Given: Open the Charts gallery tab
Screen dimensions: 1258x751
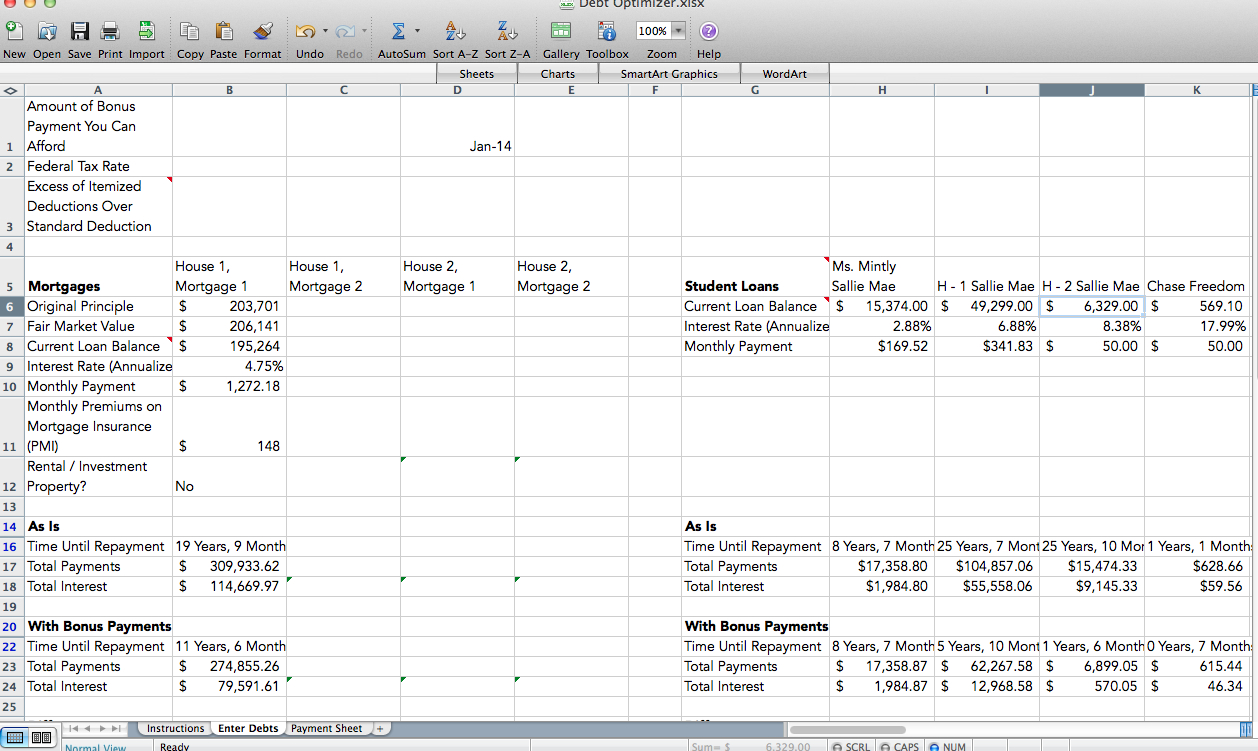Looking at the screenshot, I should 558,73.
